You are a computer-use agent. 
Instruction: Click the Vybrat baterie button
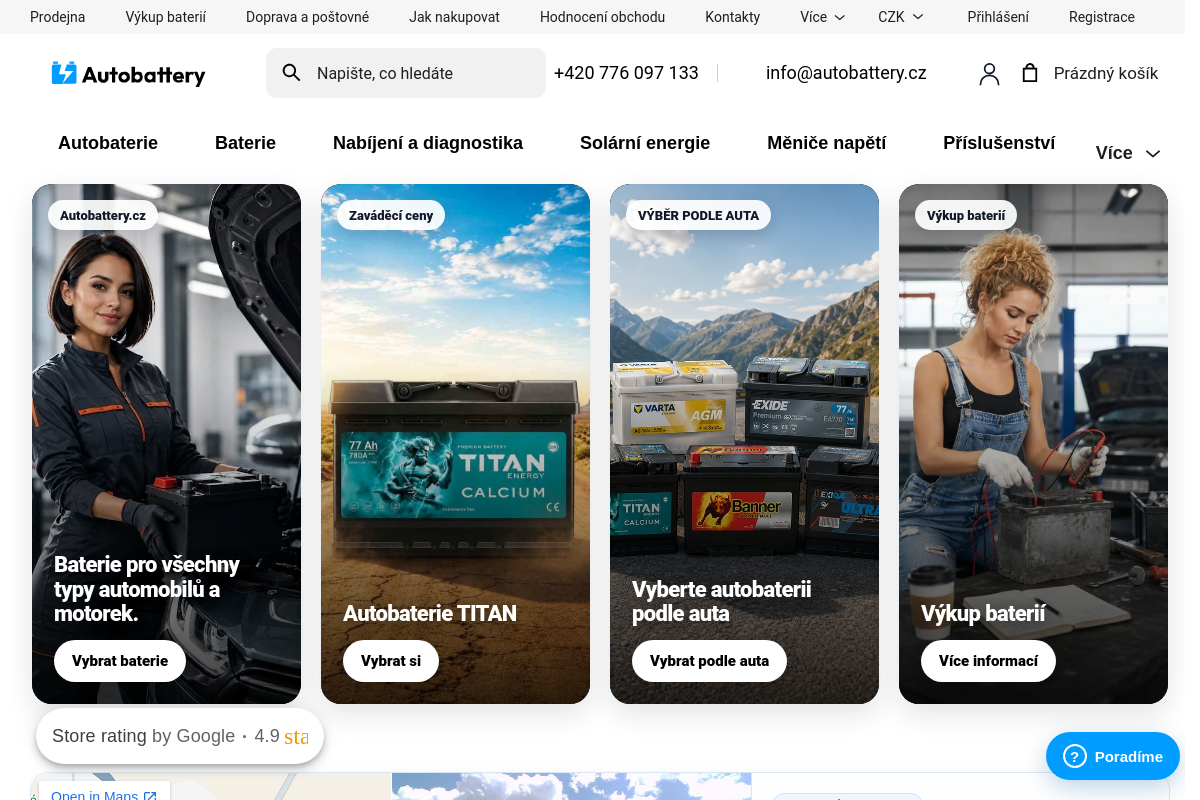click(x=120, y=661)
